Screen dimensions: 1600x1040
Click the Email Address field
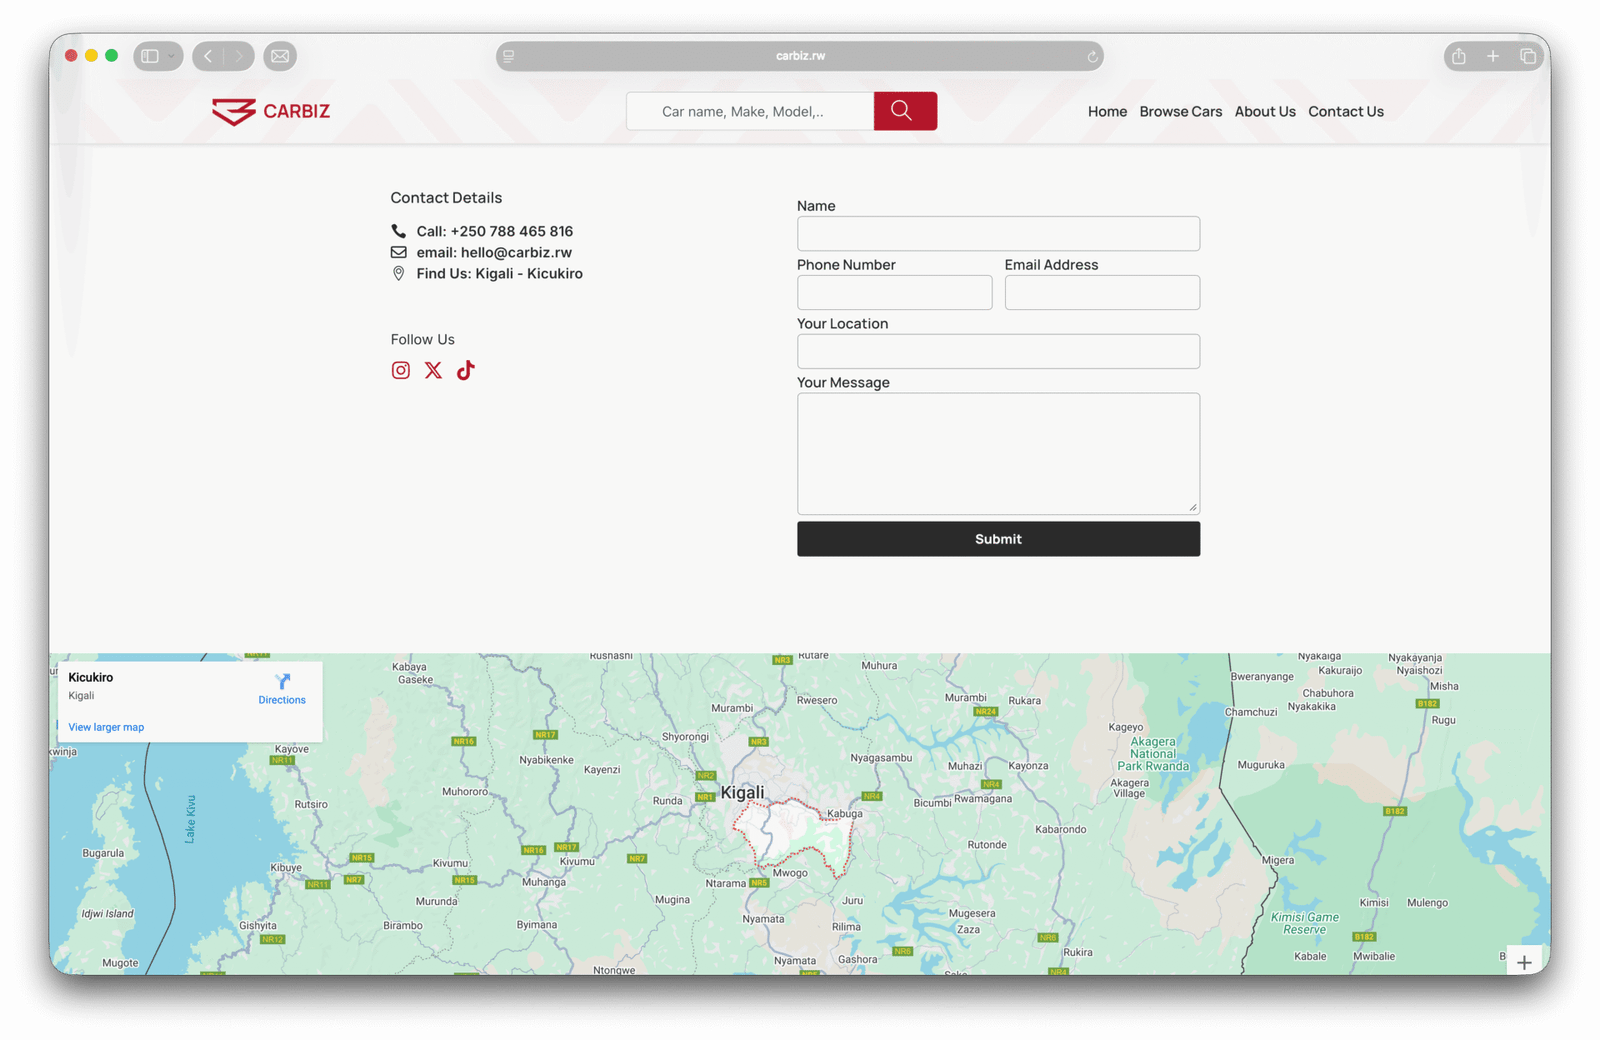(1102, 293)
